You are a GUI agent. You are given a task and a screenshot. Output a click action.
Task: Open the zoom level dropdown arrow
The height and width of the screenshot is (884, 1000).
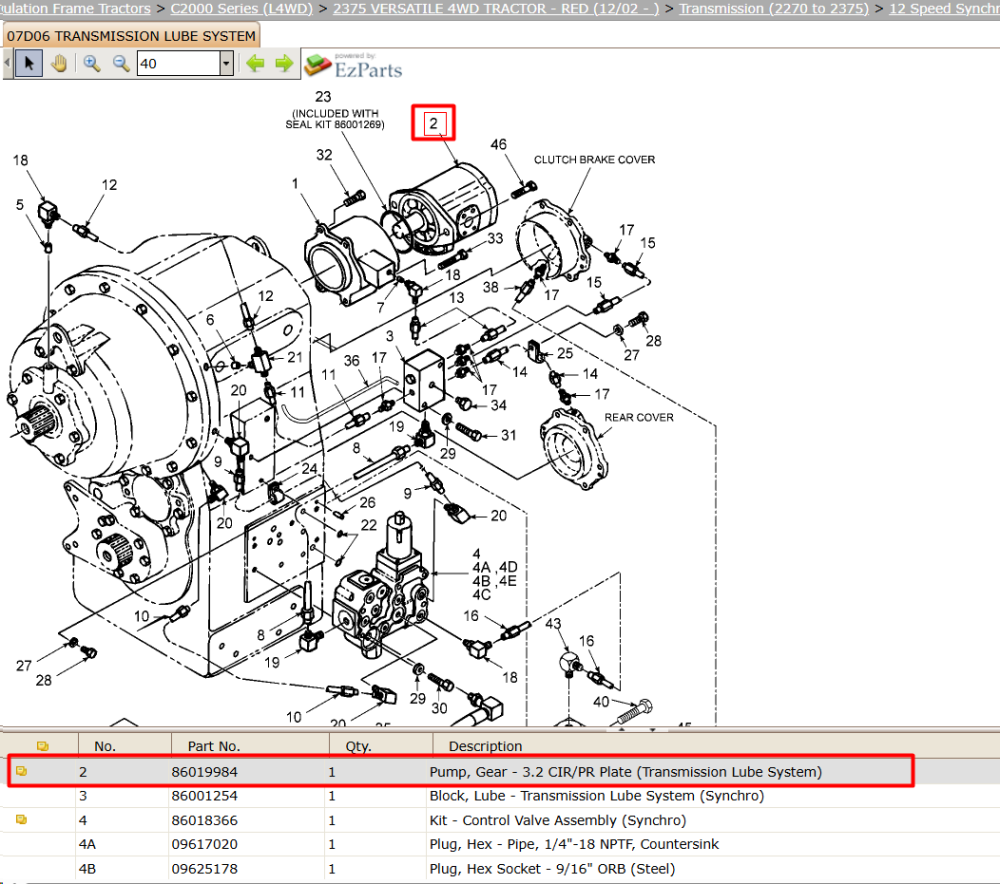coord(226,63)
